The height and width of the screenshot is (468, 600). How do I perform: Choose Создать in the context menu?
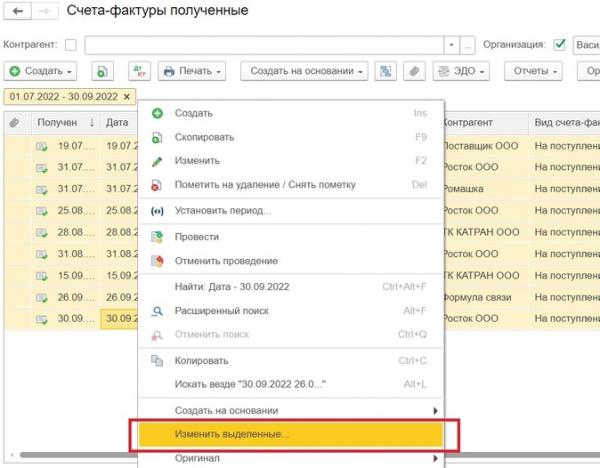[291, 113]
